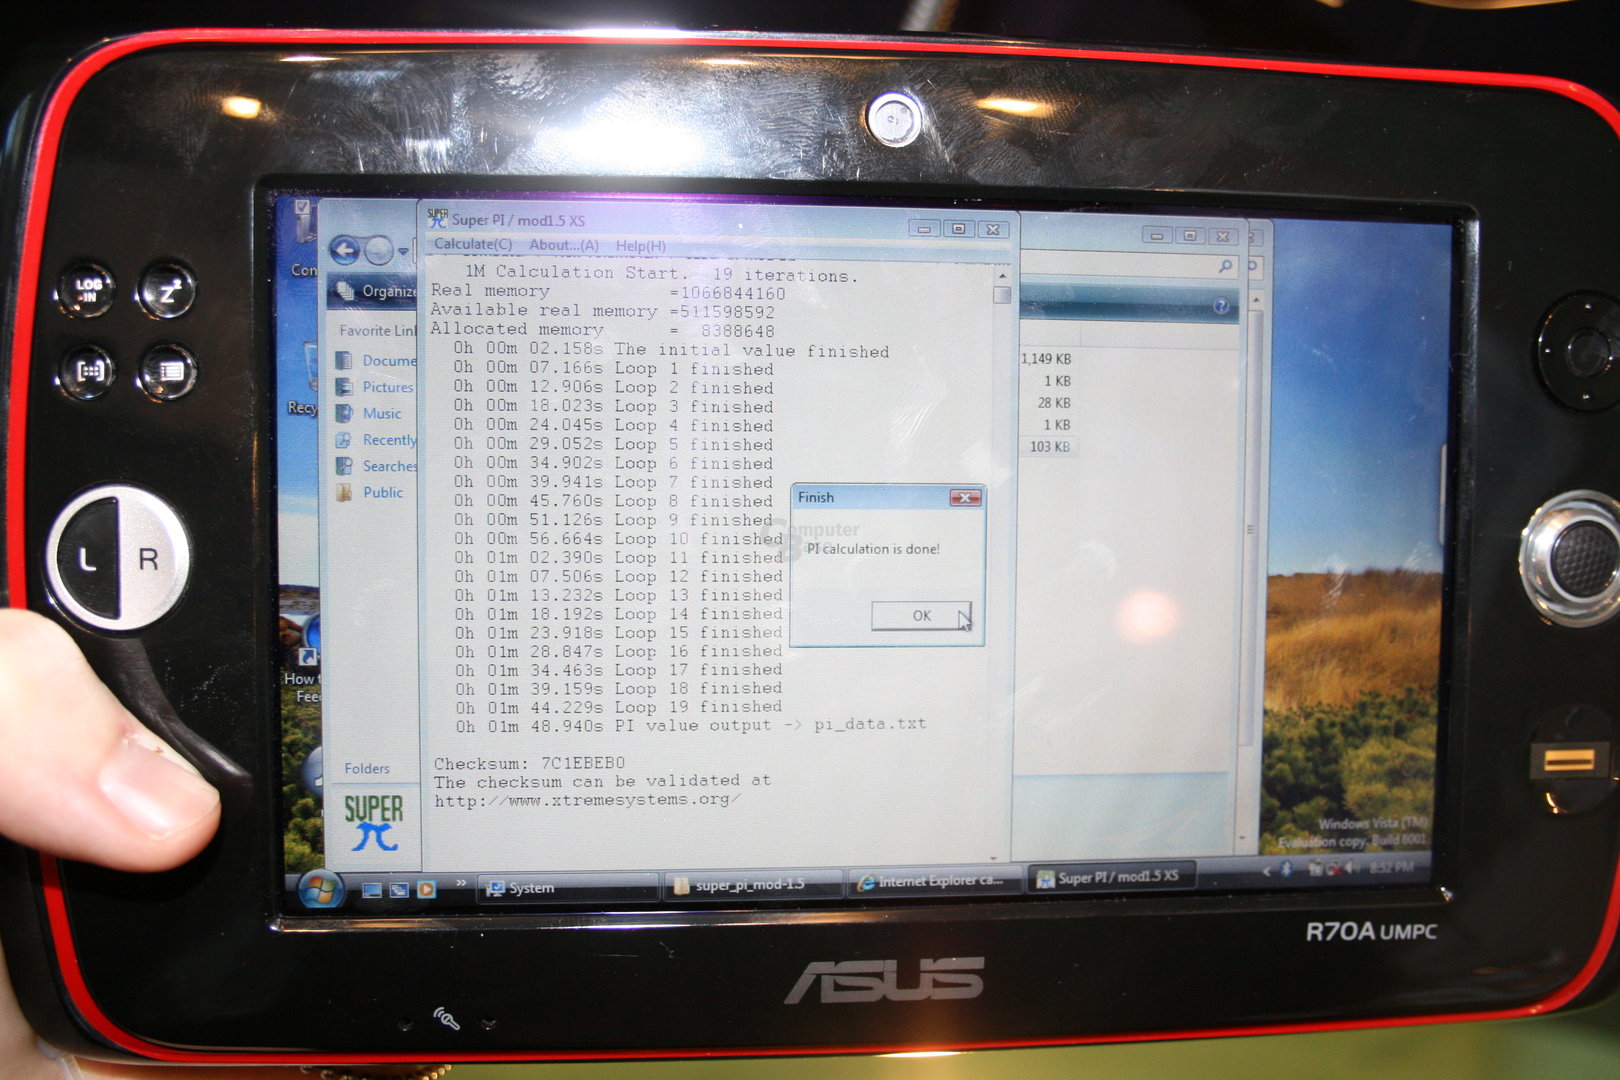Click the Music icon in Favorite Links
The height and width of the screenshot is (1080, 1620).
(344, 413)
